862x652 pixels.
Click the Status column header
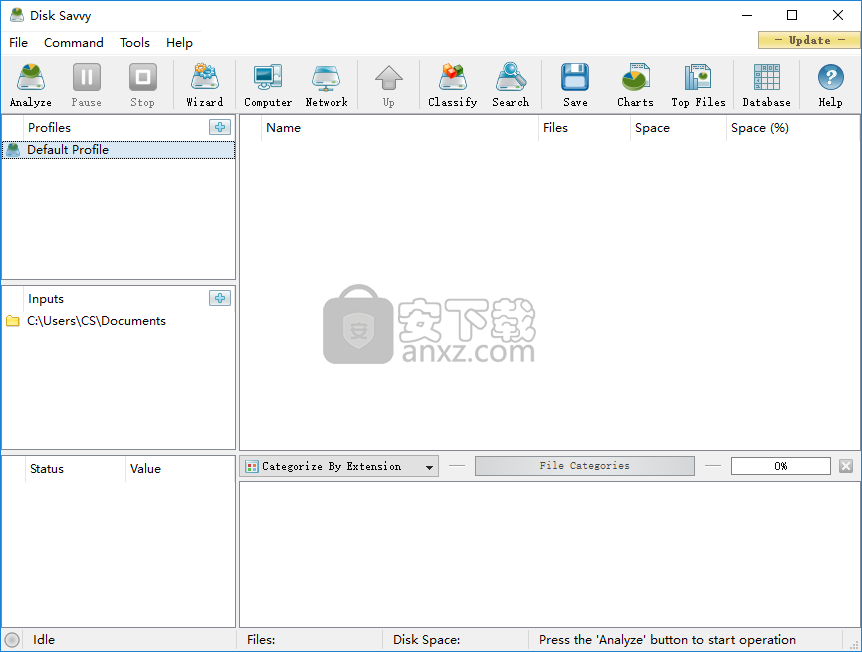tap(75, 468)
